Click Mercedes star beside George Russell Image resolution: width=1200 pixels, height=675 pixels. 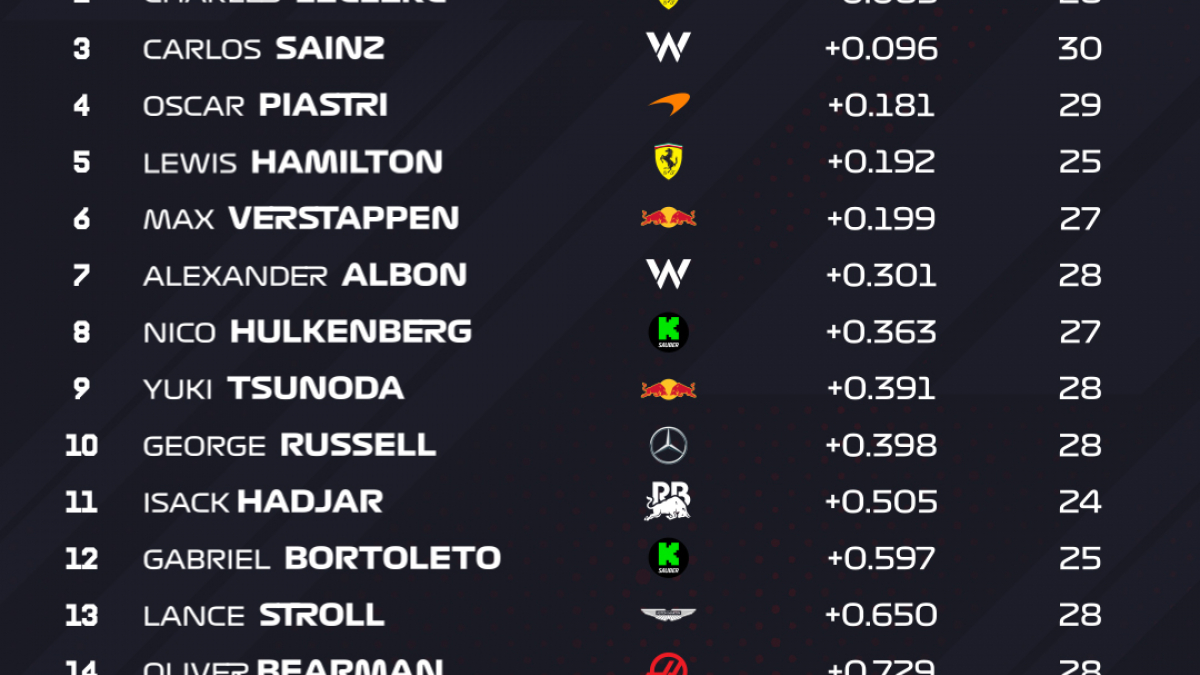[668, 445]
